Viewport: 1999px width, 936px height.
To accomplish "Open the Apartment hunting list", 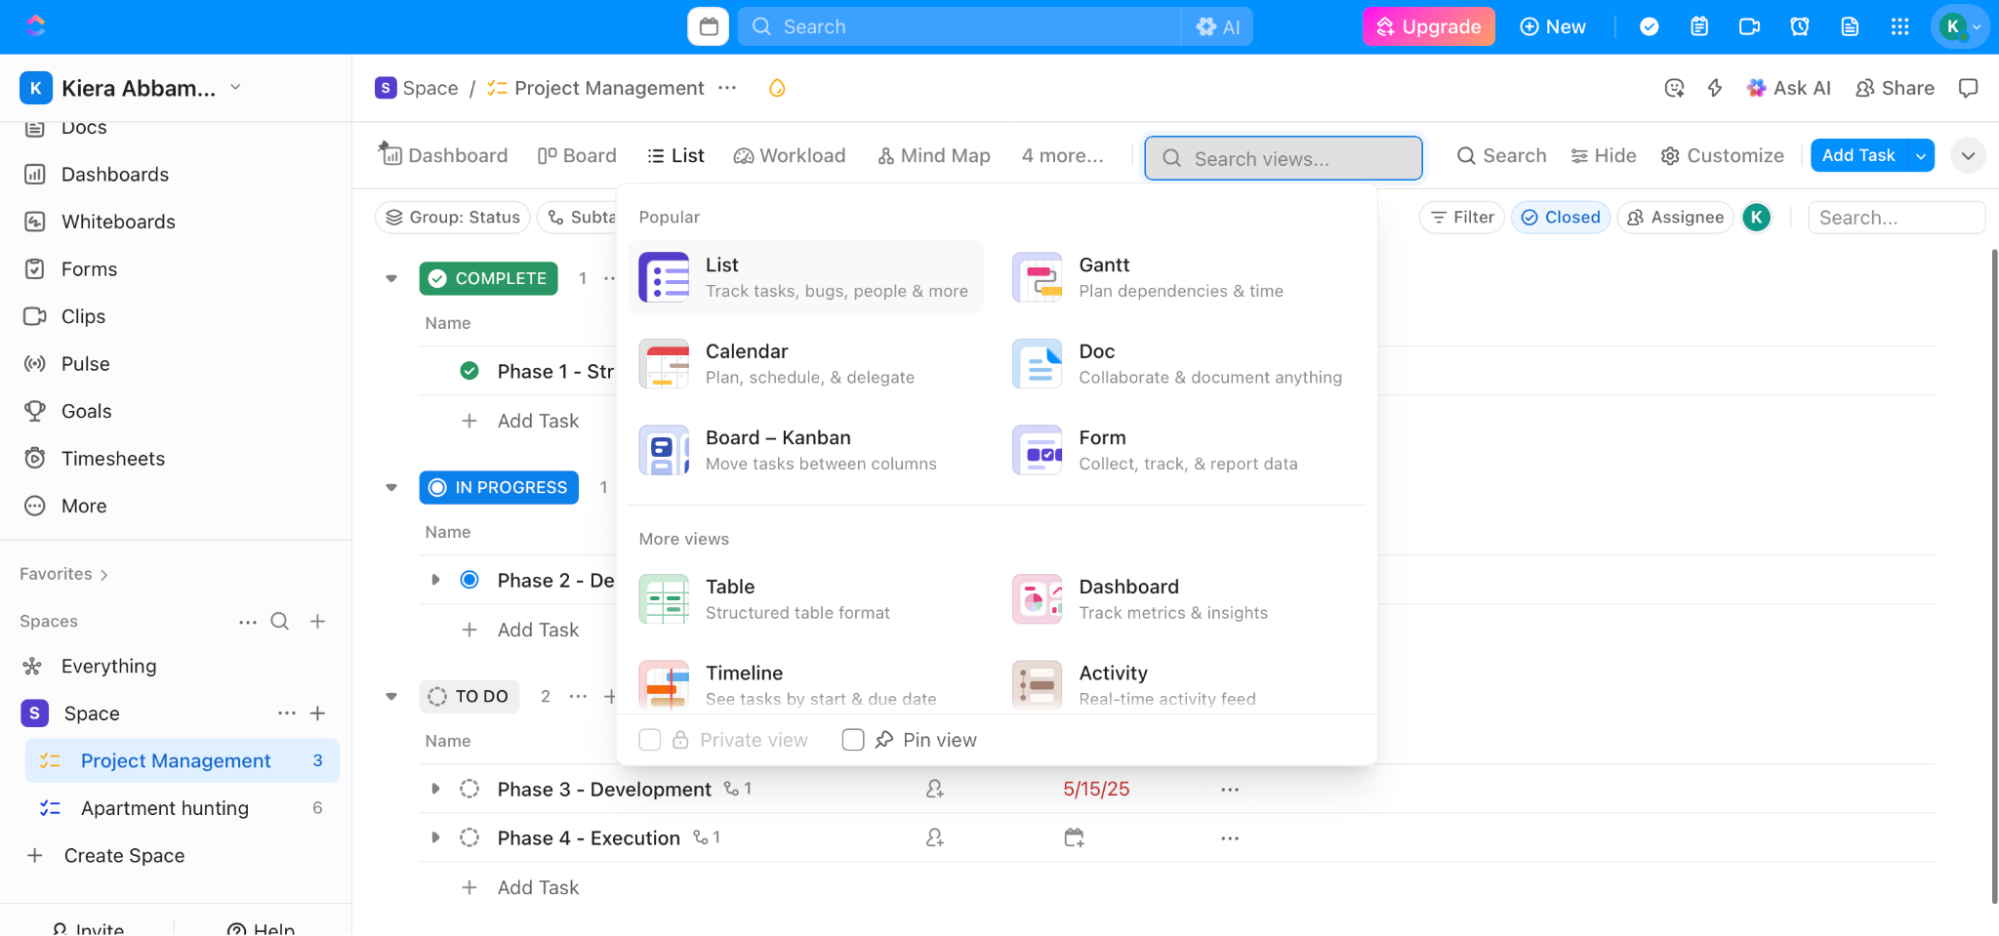I will (x=165, y=807).
